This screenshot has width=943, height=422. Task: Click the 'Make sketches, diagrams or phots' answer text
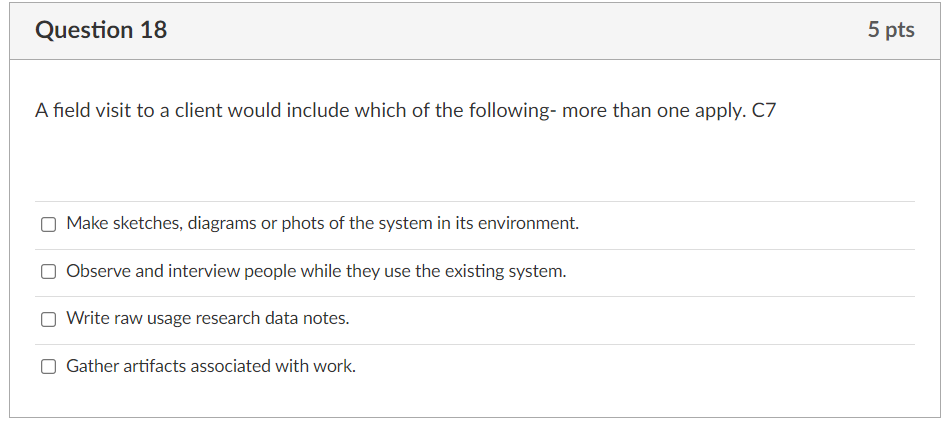322,223
